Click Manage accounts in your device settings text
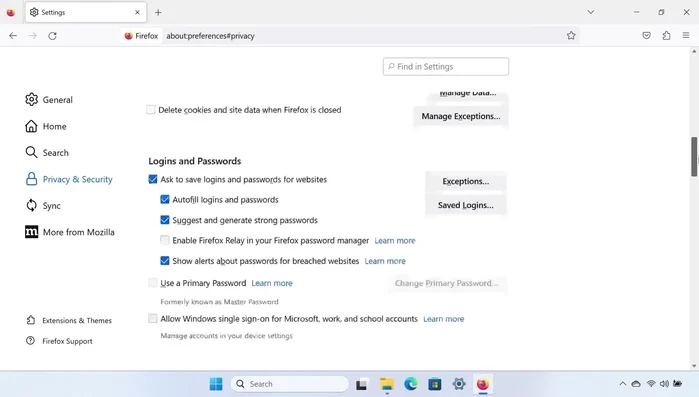The width and height of the screenshot is (699, 397). tap(226, 336)
